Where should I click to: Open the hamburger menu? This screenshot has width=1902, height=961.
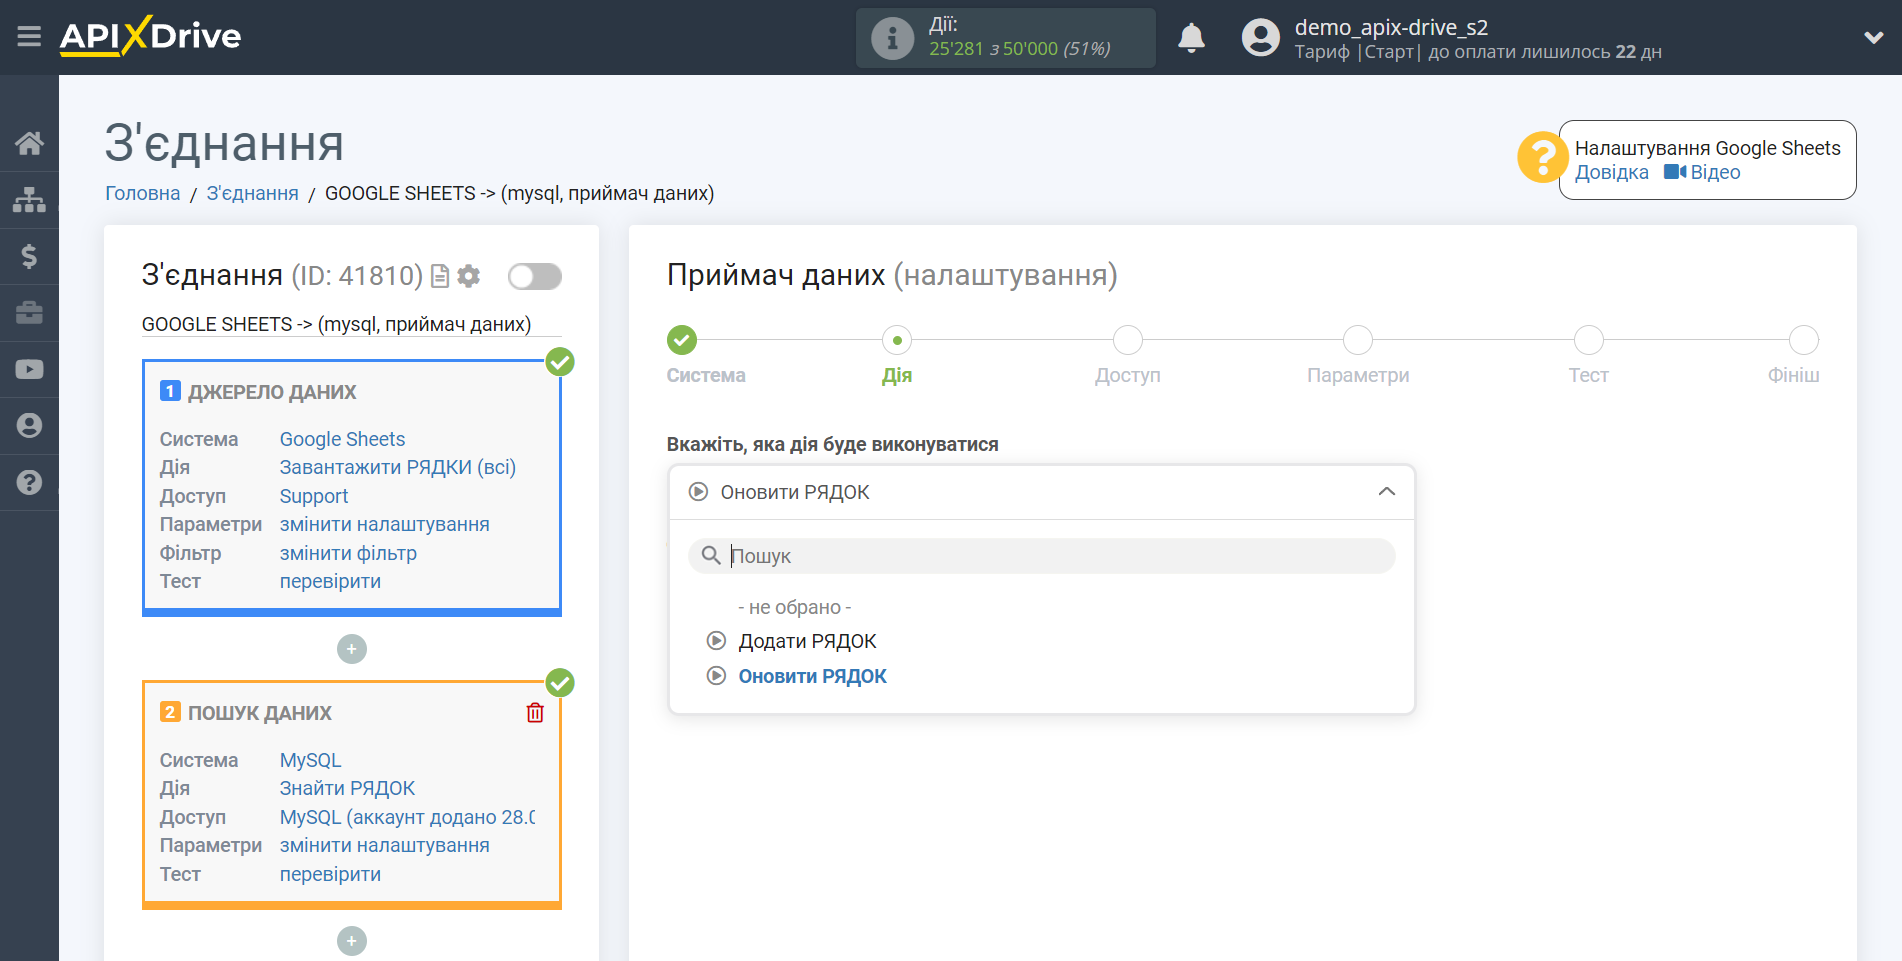[29, 37]
